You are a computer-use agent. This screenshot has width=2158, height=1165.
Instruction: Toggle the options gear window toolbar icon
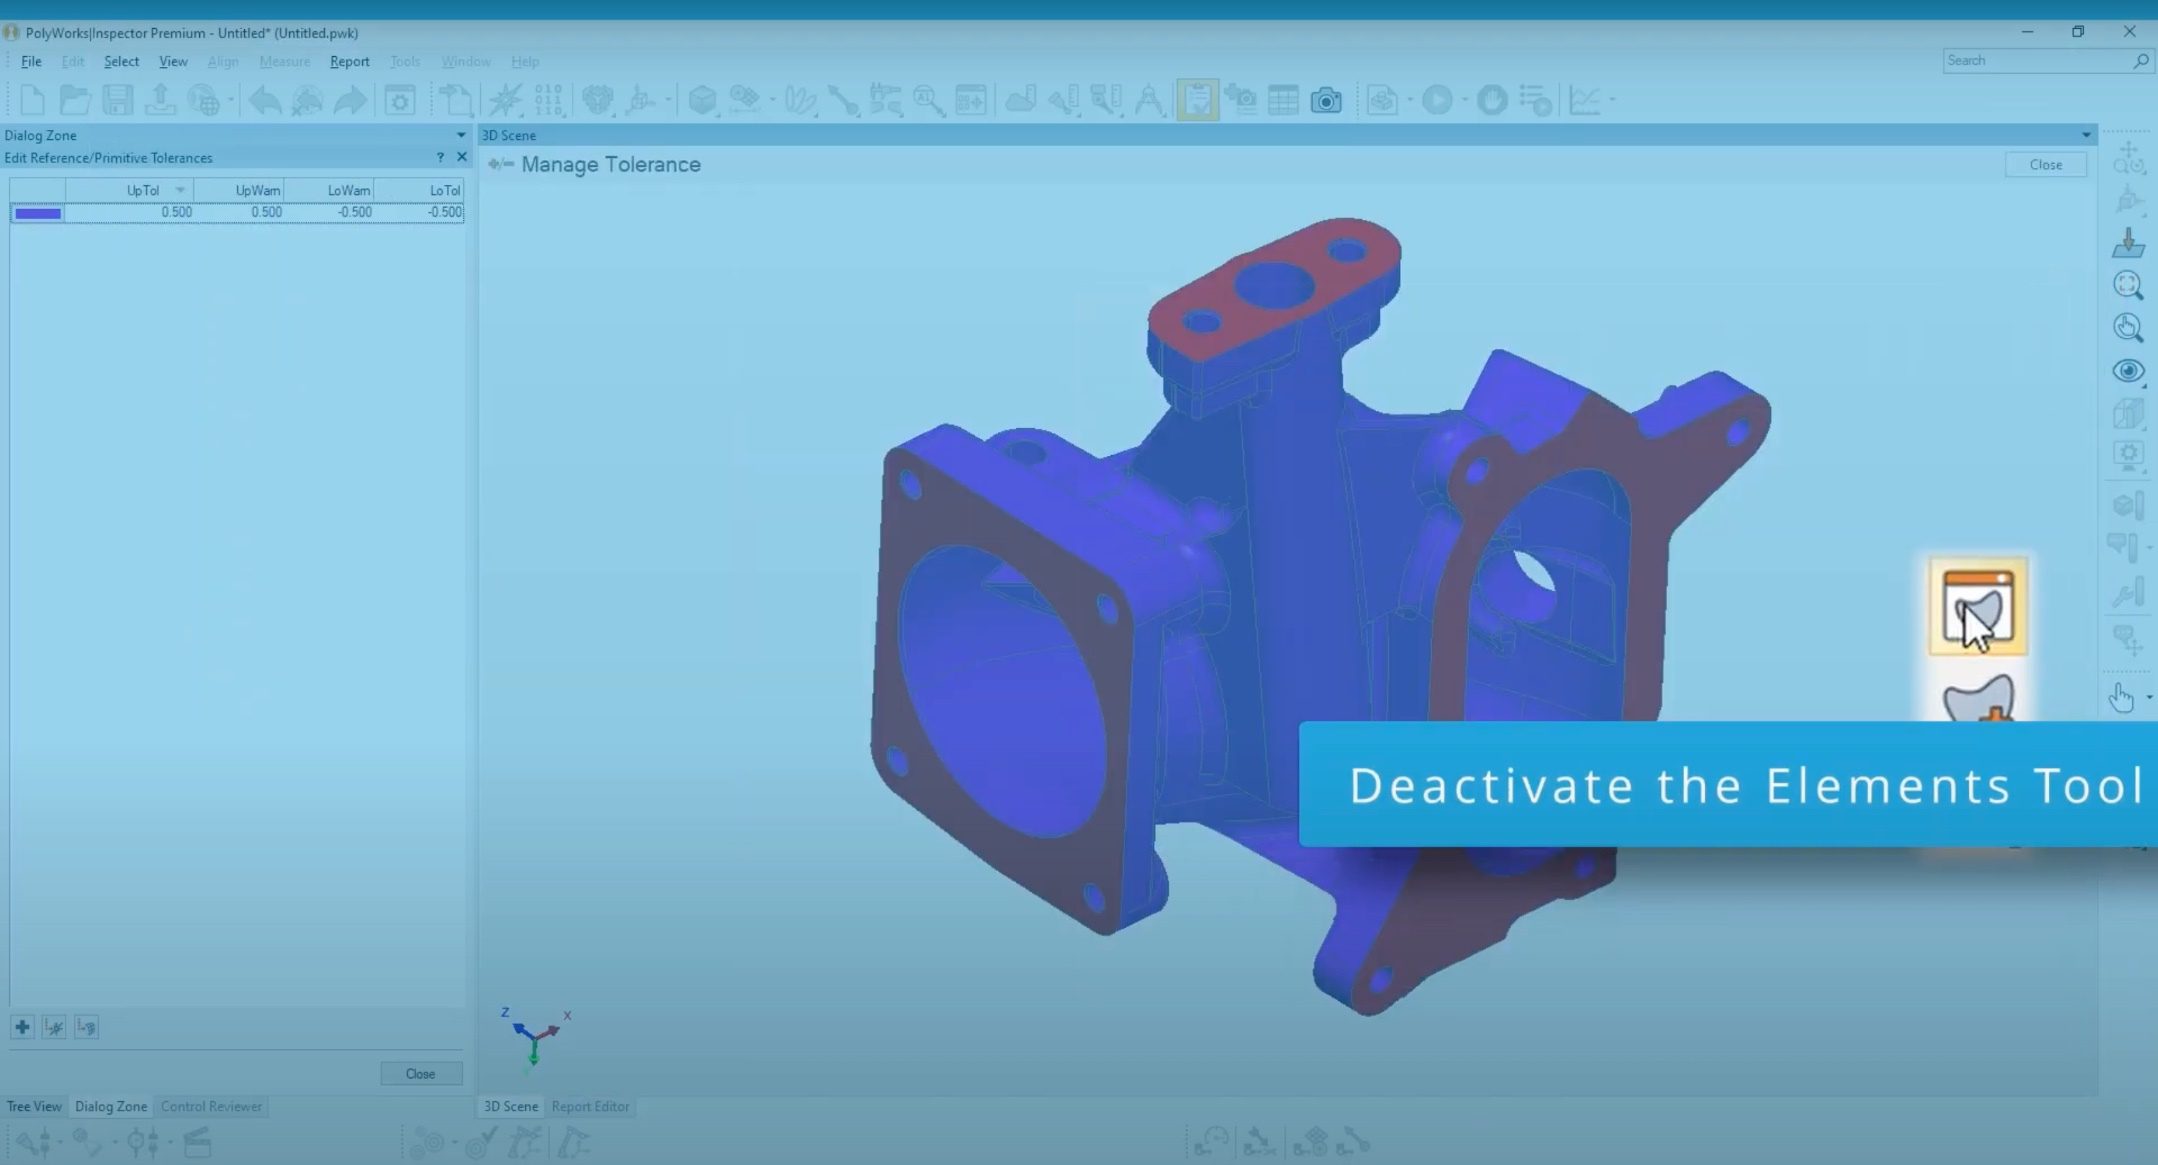(x=400, y=100)
